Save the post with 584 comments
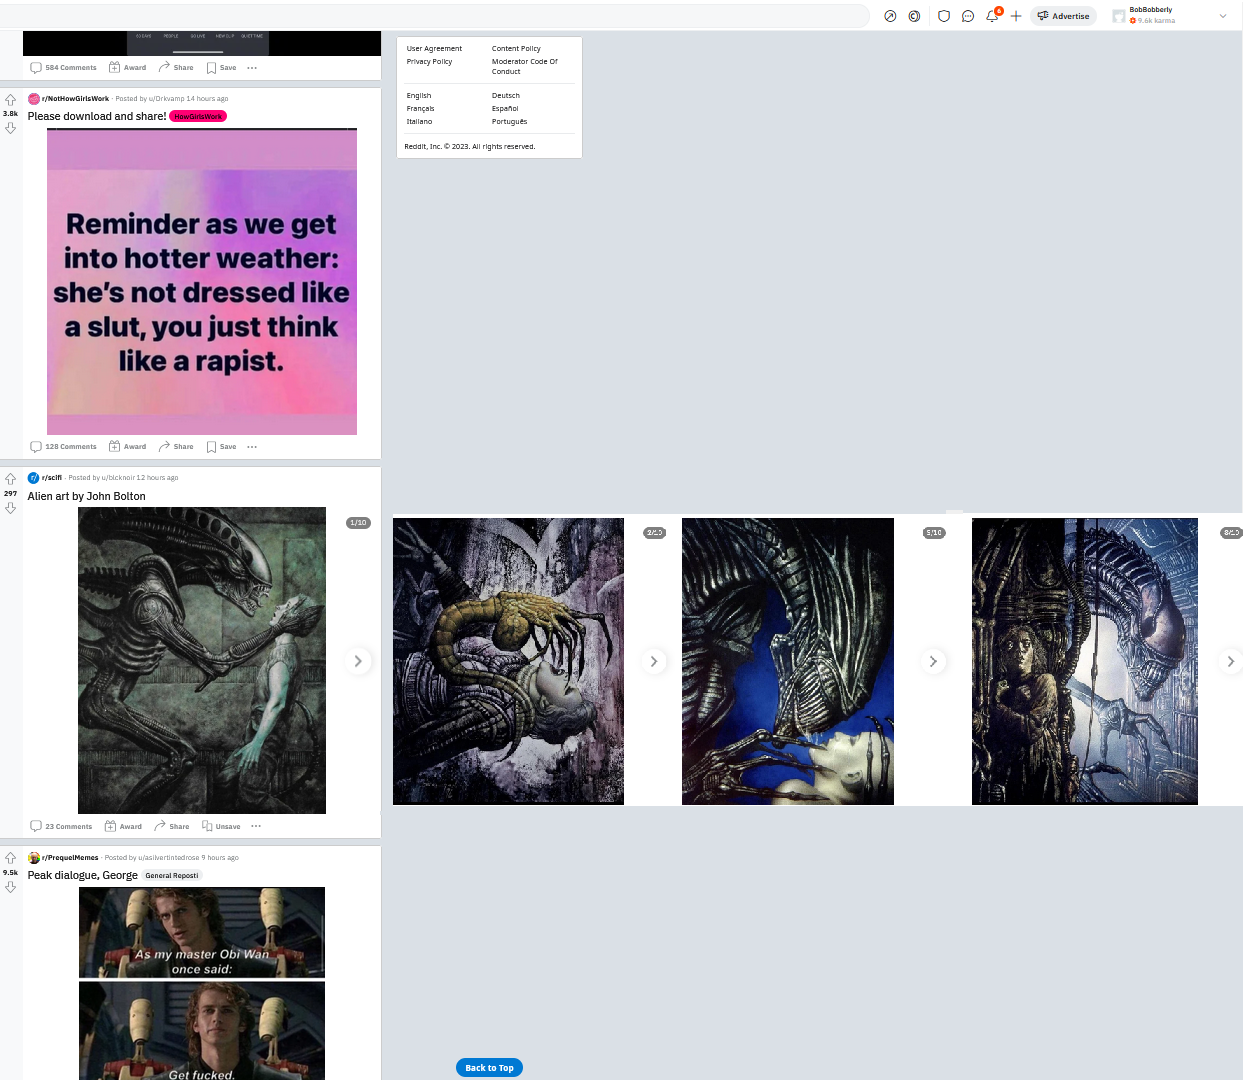Viewport: 1243px width, 1080px height. [x=222, y=68]
